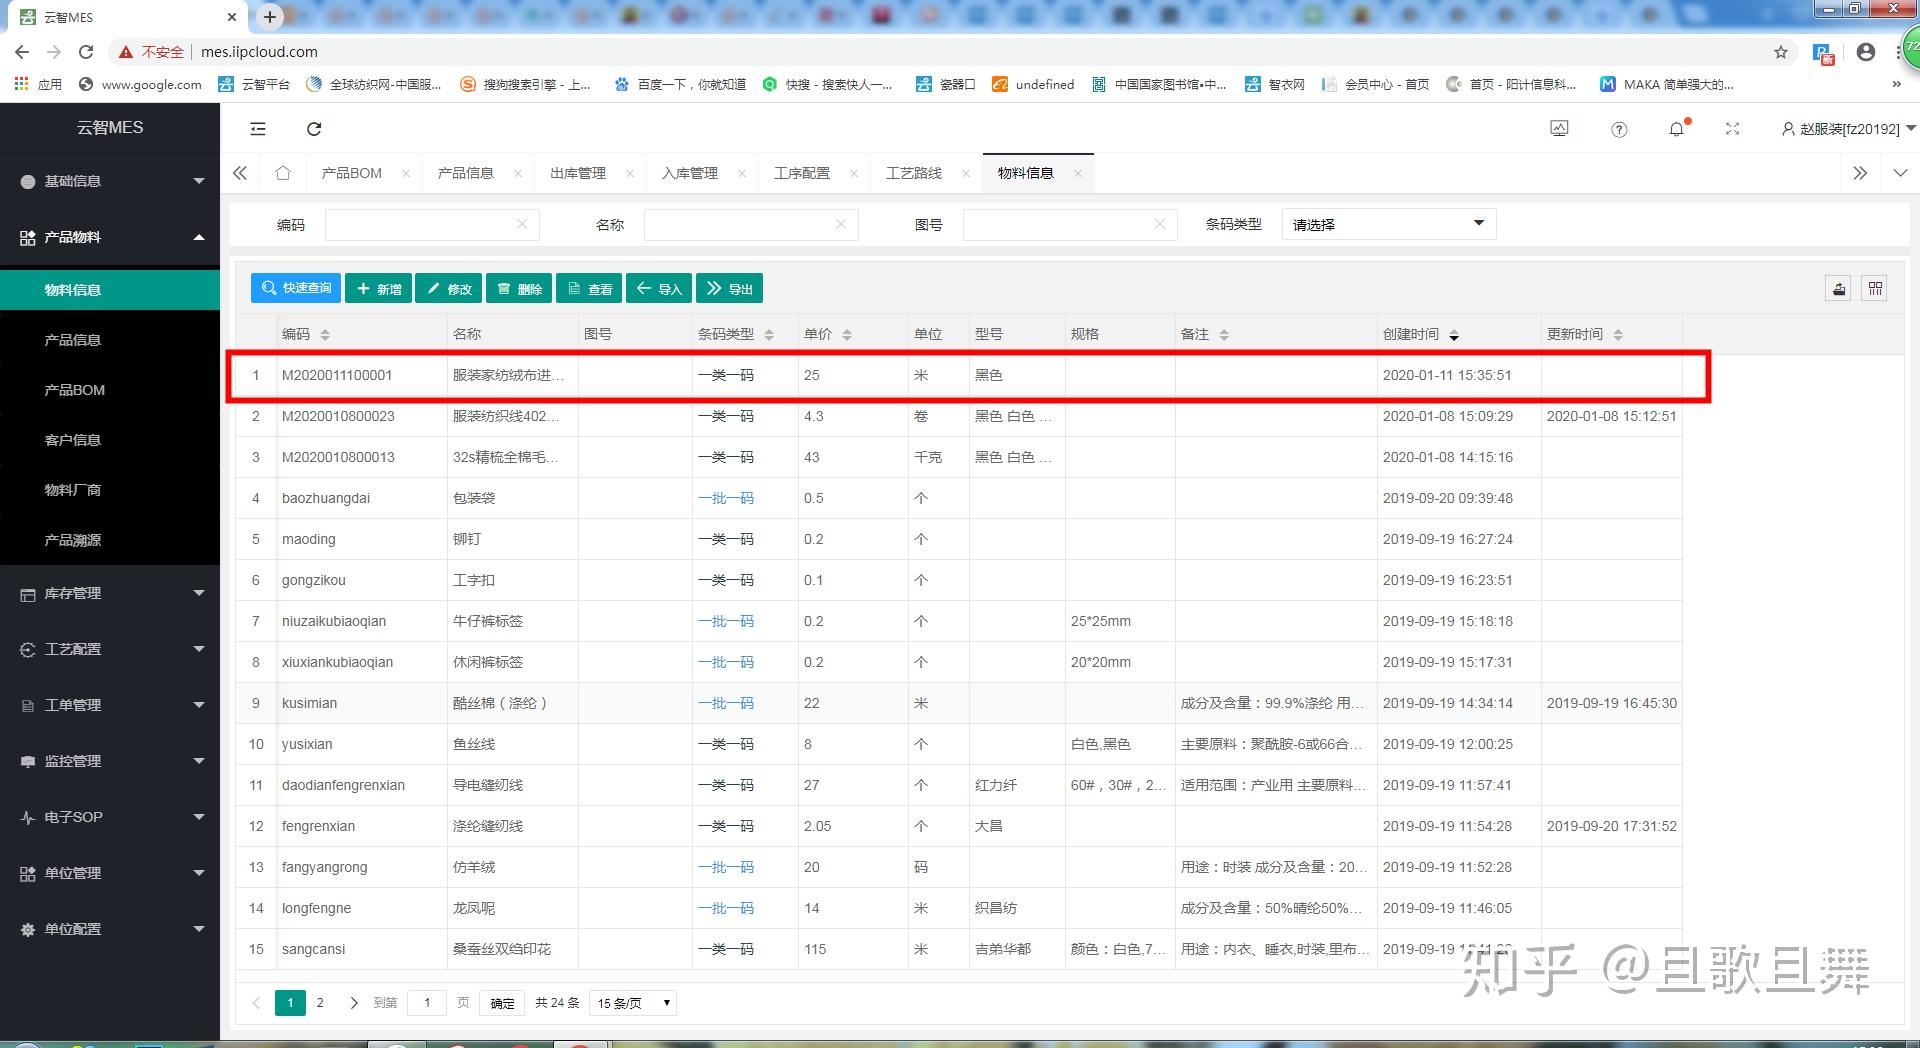Go to page 2 of results

(x=320, y=1003)
